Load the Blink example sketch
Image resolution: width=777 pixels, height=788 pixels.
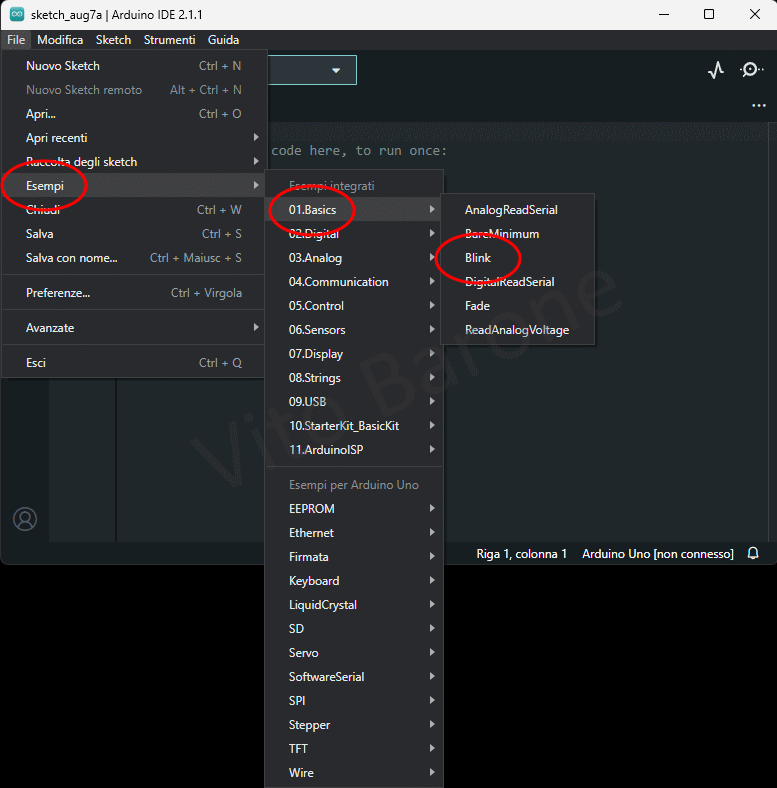(518, 258)
